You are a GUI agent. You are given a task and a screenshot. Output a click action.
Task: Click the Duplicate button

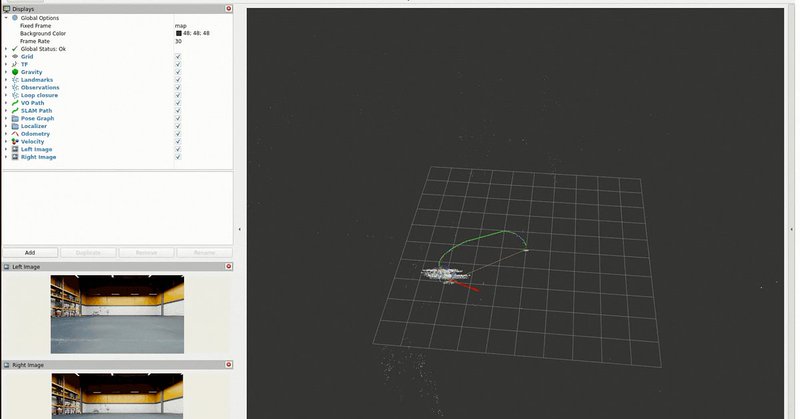(x=88, y=253)
